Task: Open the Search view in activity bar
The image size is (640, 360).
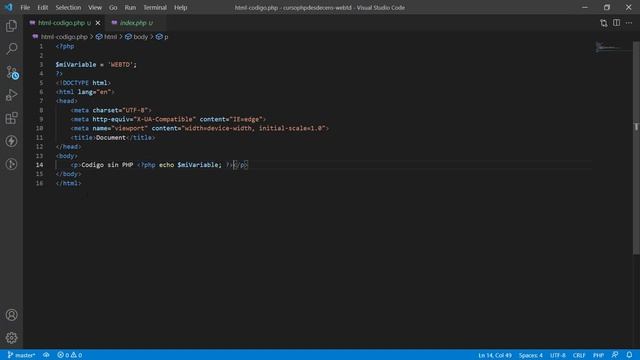Action: point(11,49)
